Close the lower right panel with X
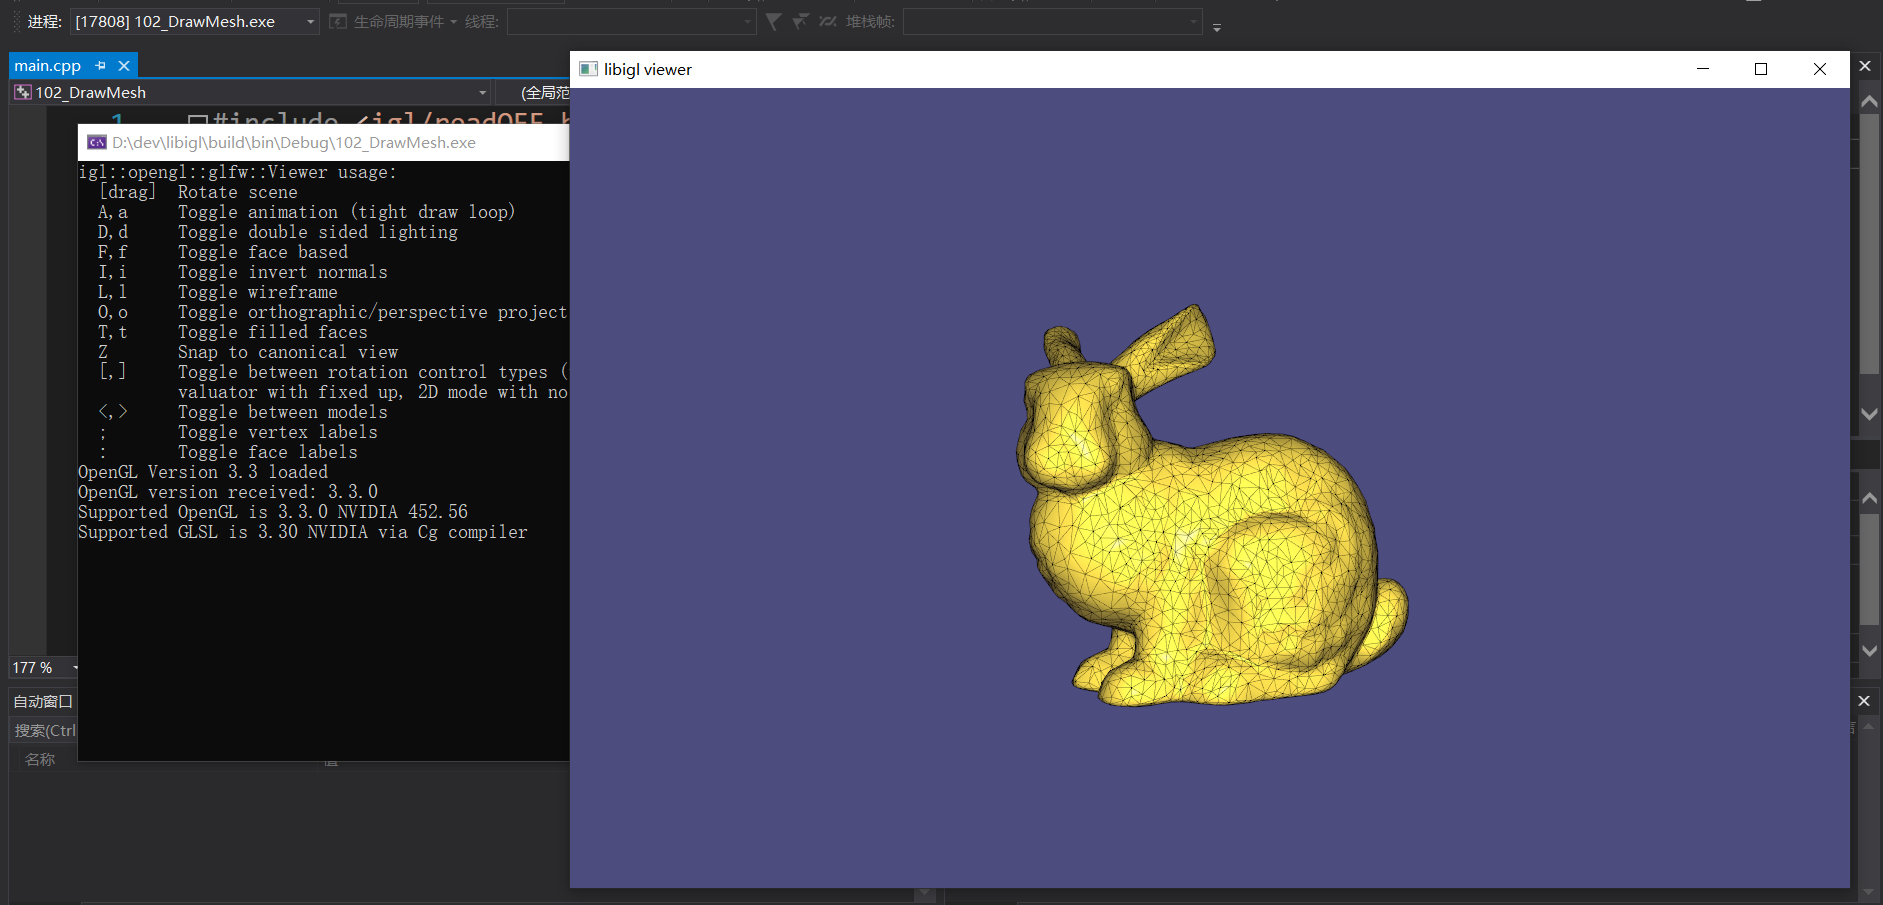The image size is (1883, 905). [1864, 701]
